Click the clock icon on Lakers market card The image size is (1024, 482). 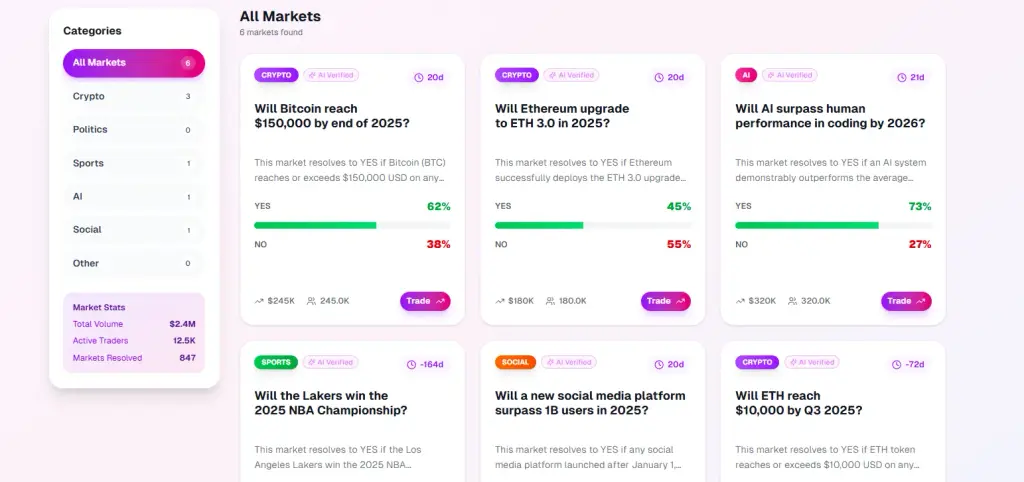pyautogui.click(x=411, y=364)
